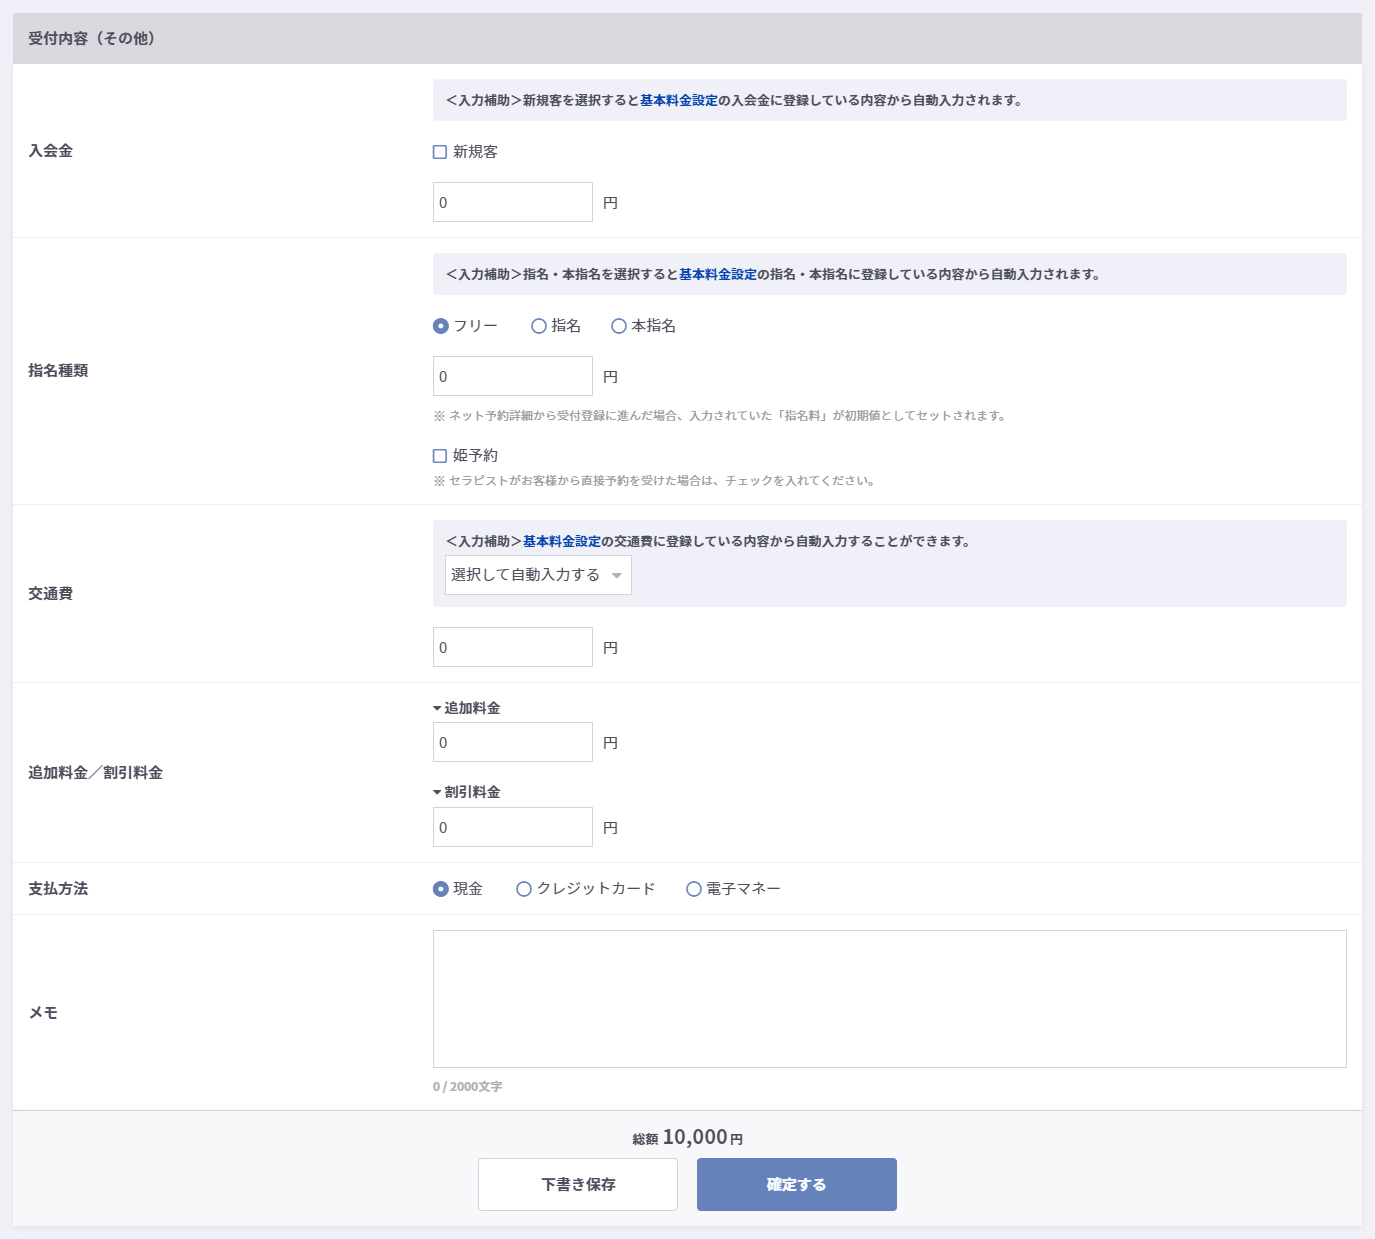Pick 電子マネー as payment method
This screenshot has height=1239, width=1375.
point(694,889)
